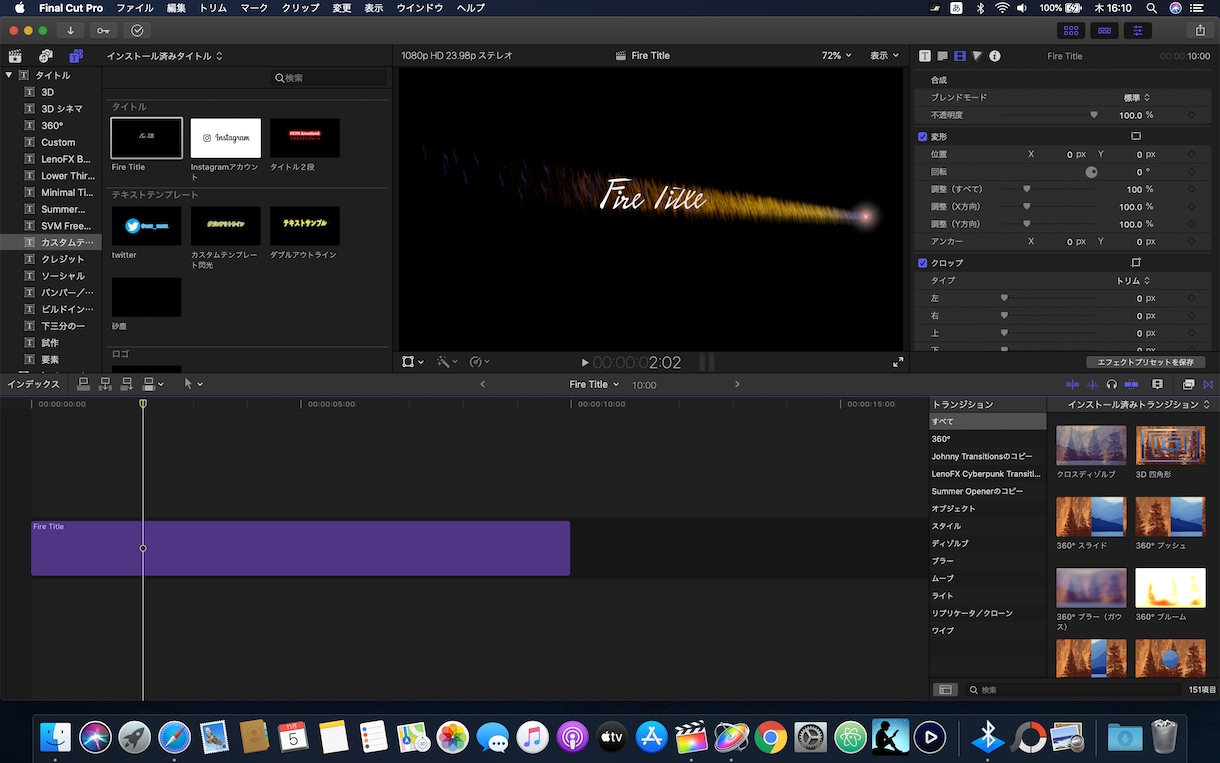Open the viewer transform tool dropdown
1220x763 pixels.
point(412,362)
